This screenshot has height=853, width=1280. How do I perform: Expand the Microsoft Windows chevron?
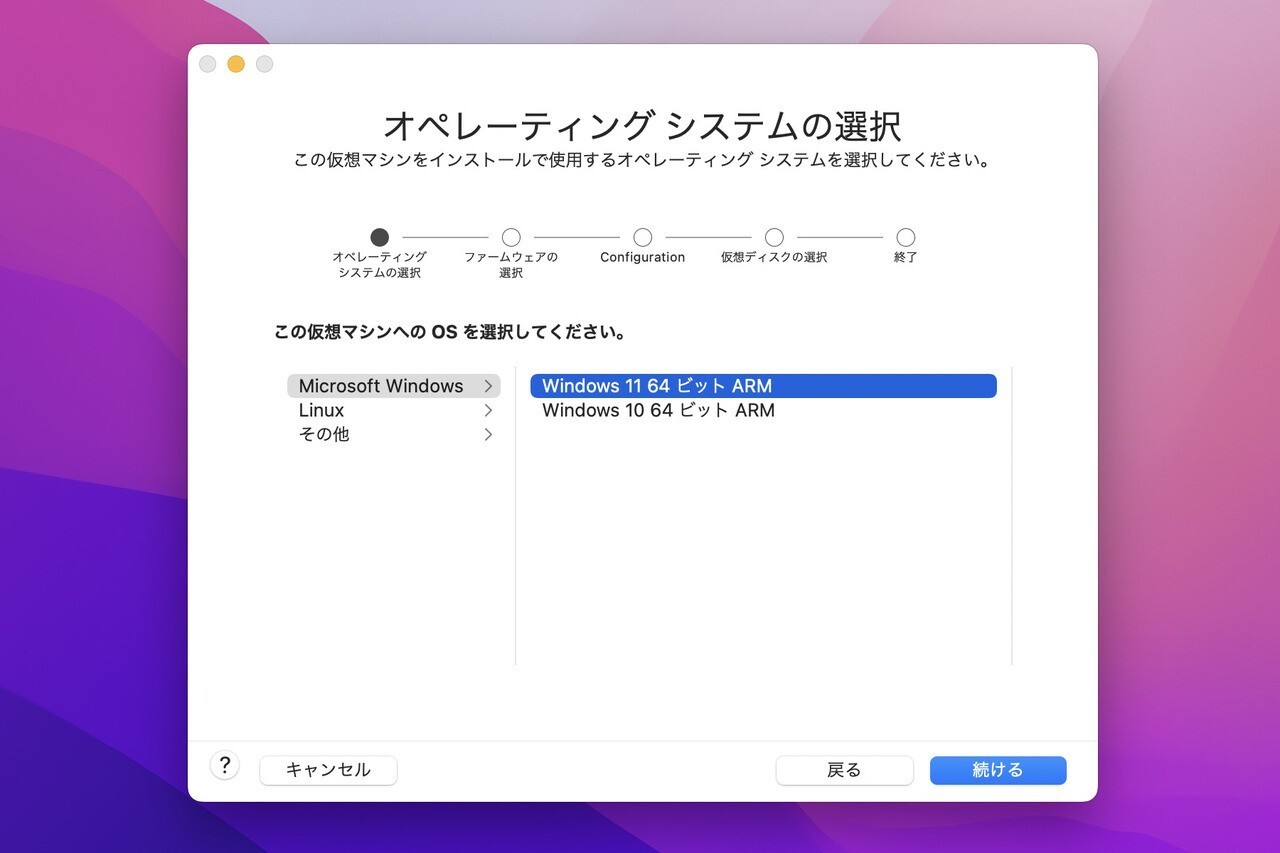[x=488, y=386]
